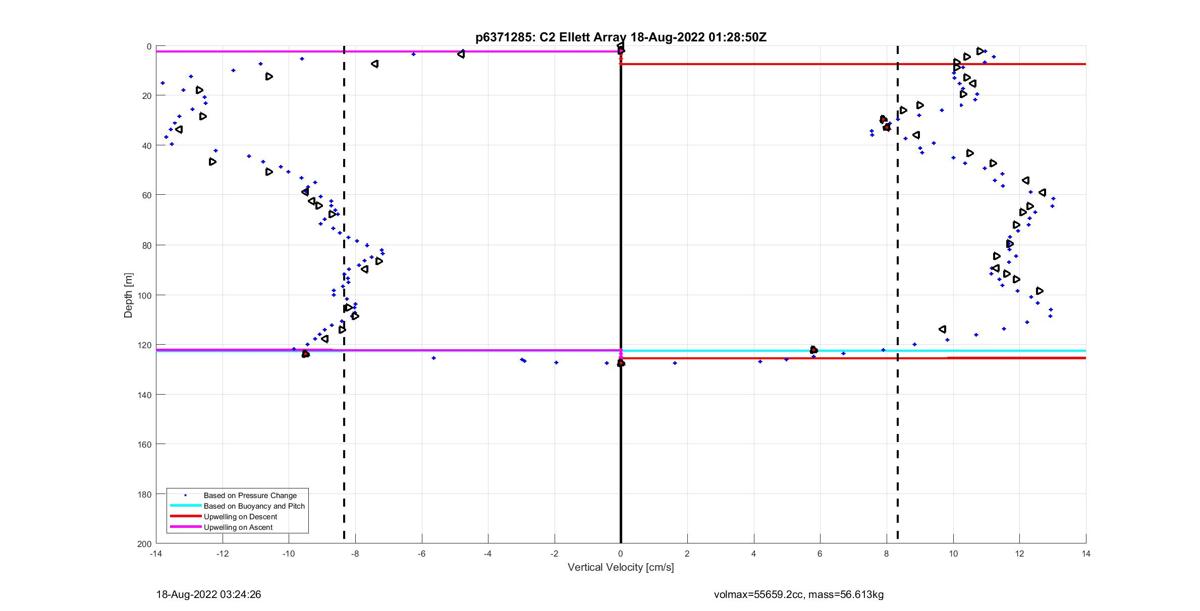Image resolution: width=1200 pixels, height=611 pixels.
Task: Click the "-12" x-axis tick label
Action: (222, 553)
